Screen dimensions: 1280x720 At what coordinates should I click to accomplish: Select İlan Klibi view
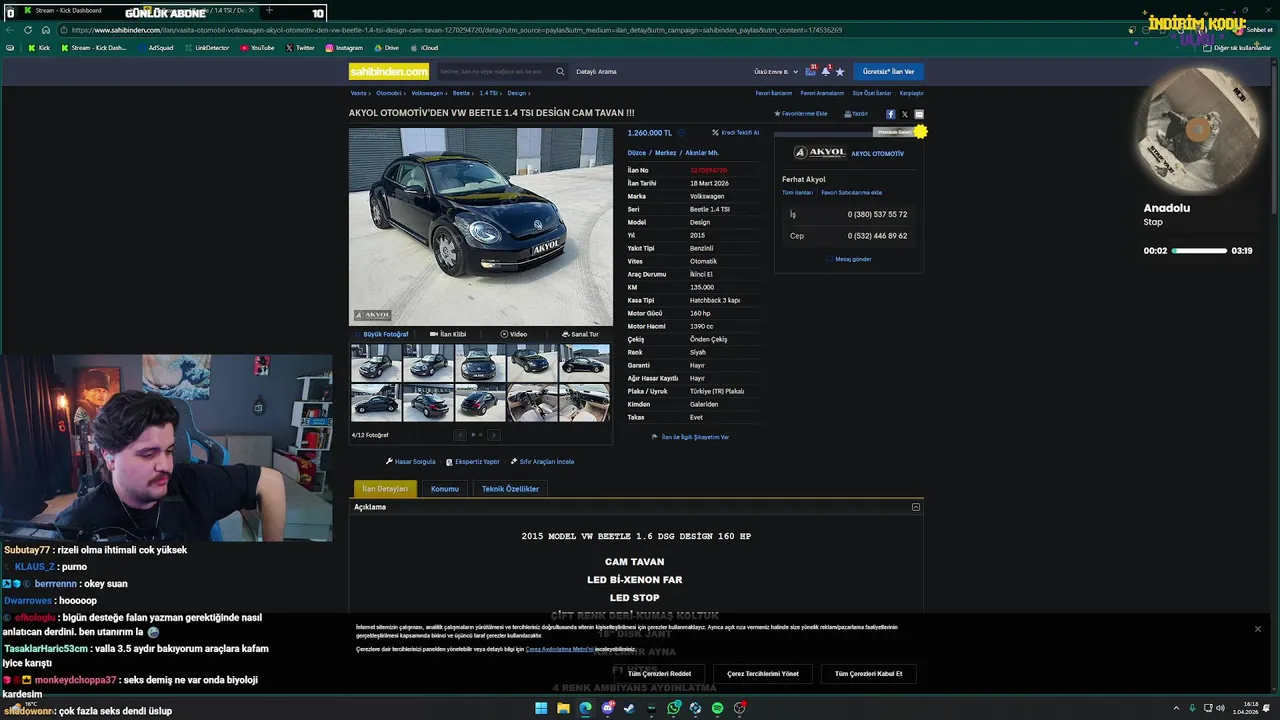pos(448,334)
